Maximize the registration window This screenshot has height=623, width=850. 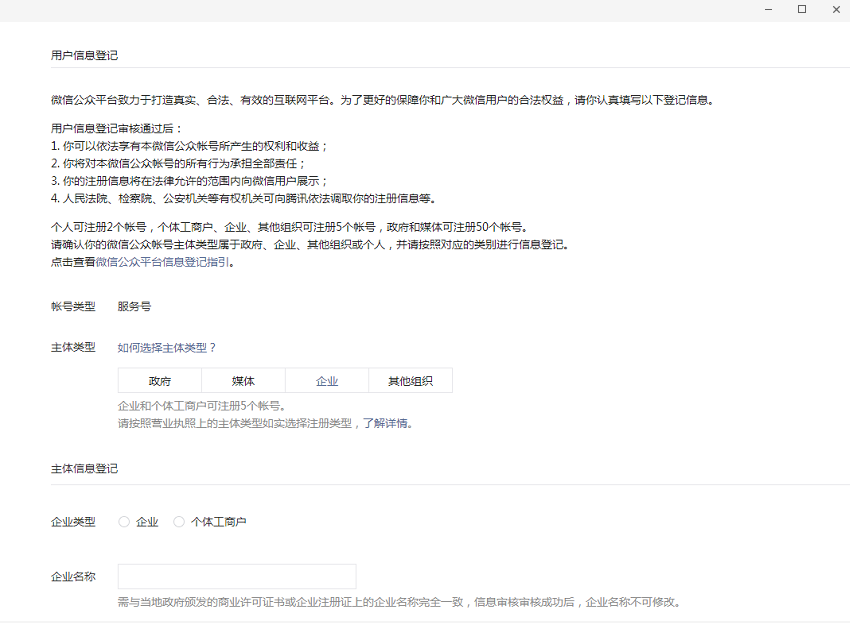pos(802,9)
